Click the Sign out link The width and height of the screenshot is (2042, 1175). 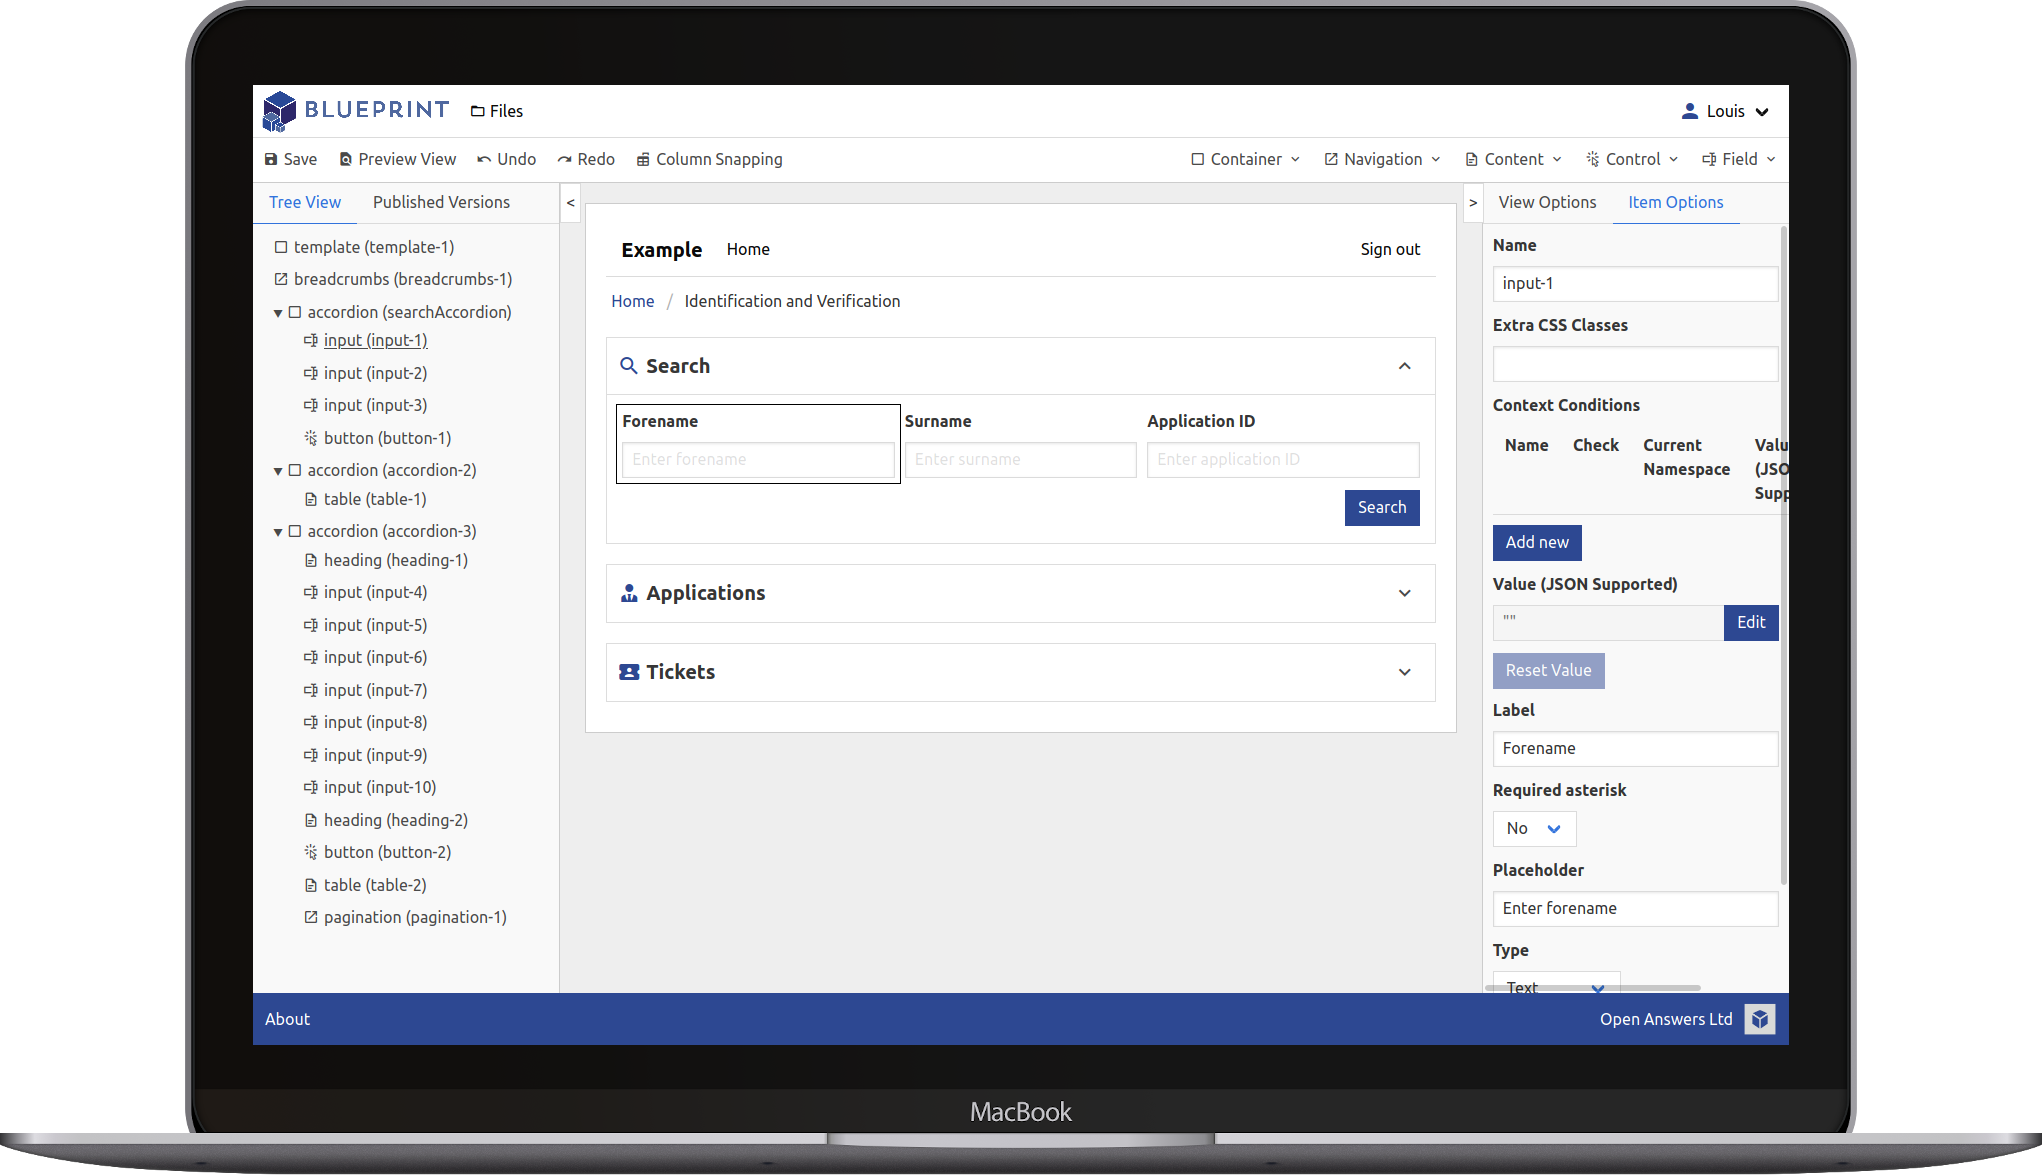tap(1390, 249)
